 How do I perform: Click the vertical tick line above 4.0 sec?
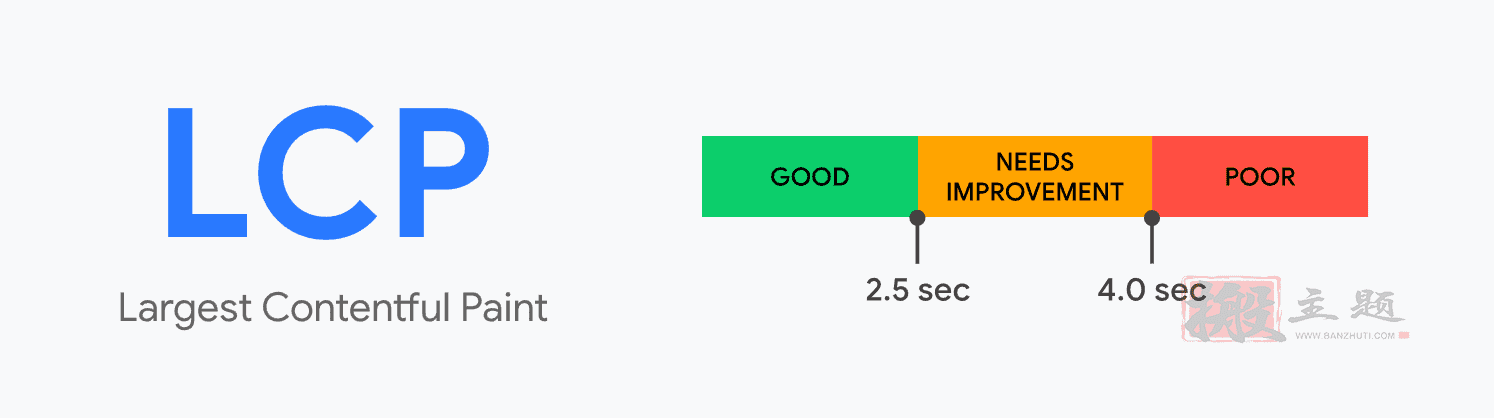click(1152, 244)
